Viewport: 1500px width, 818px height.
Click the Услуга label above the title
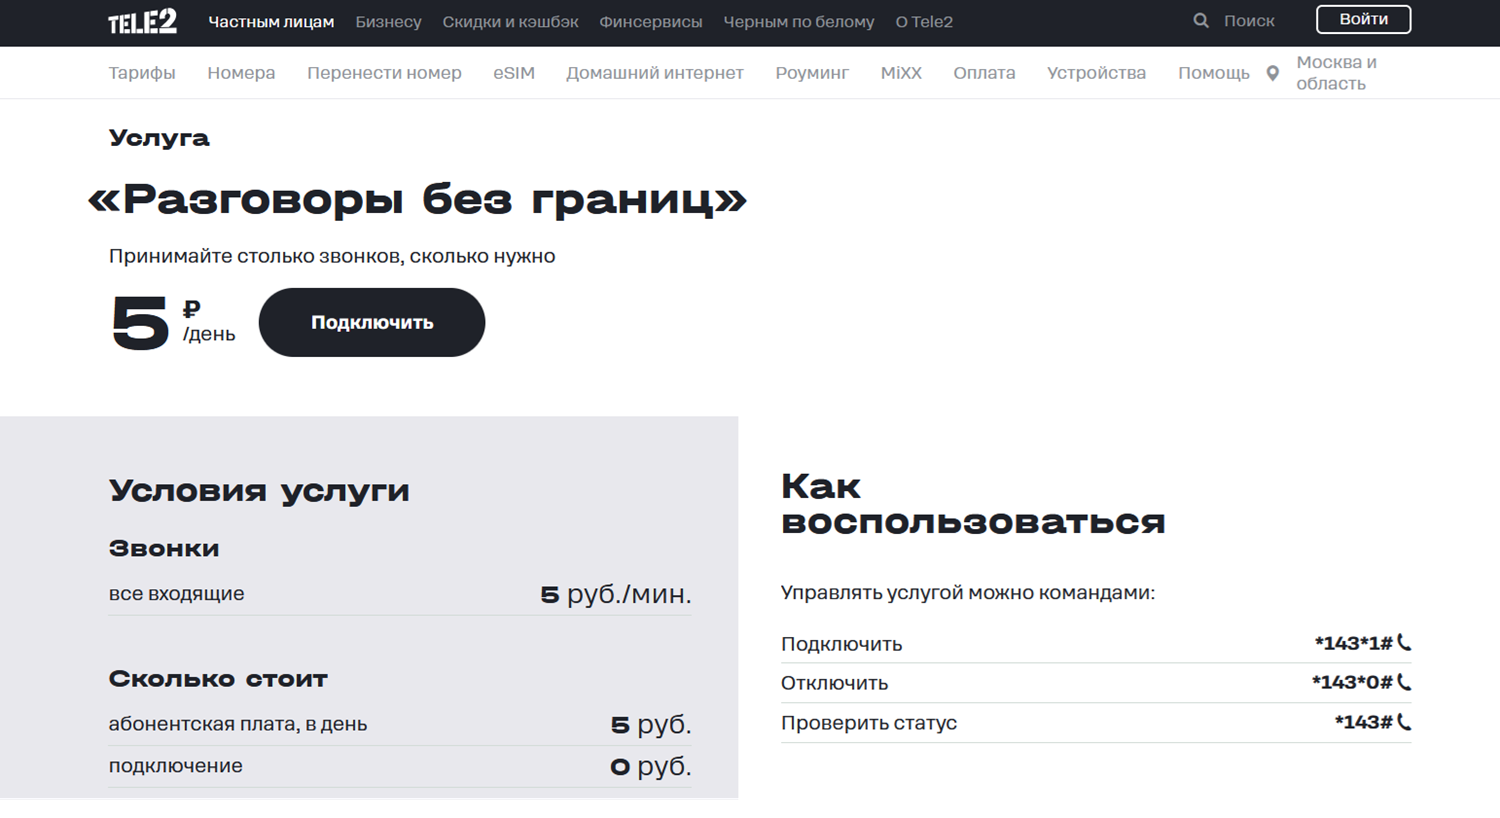pos(159,138)
